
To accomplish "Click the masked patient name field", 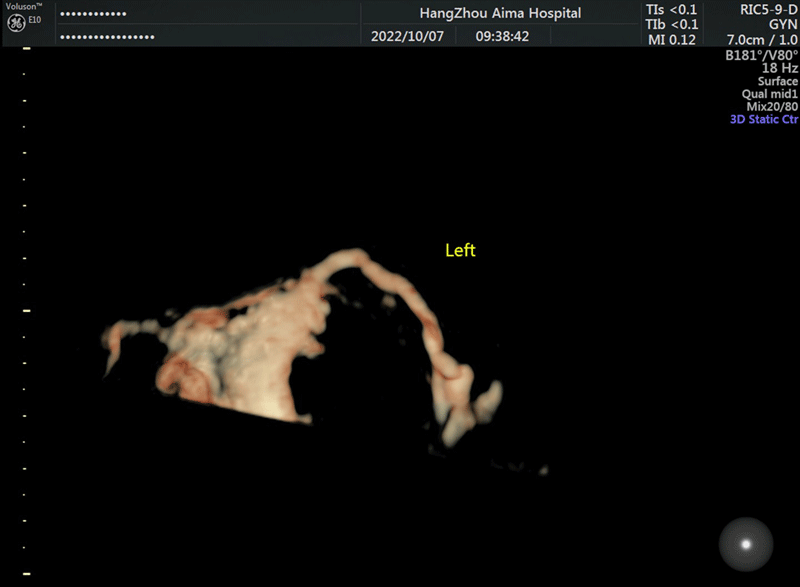I will tap(94, 15).
